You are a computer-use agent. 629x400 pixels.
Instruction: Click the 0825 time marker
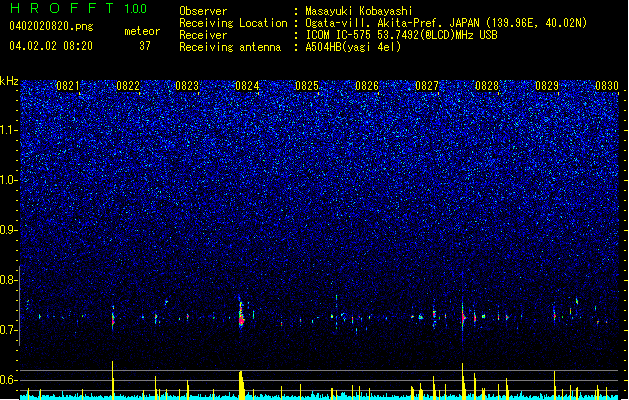307,86
